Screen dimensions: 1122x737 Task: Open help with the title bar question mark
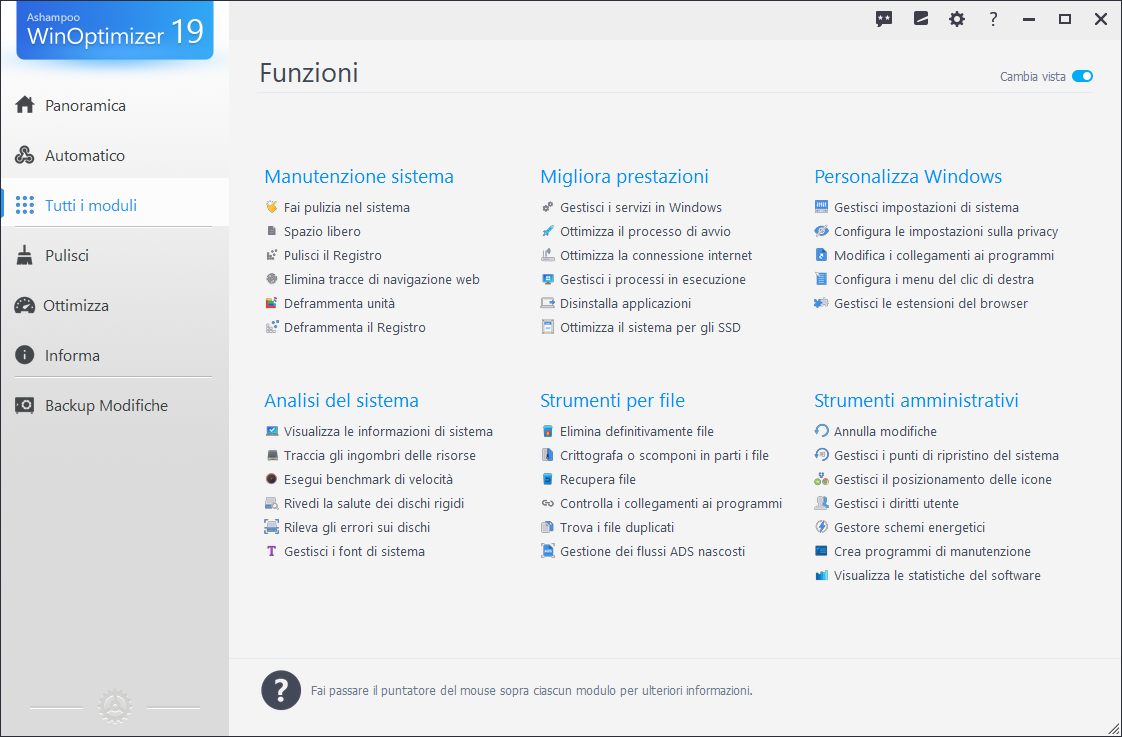point(992,19)
